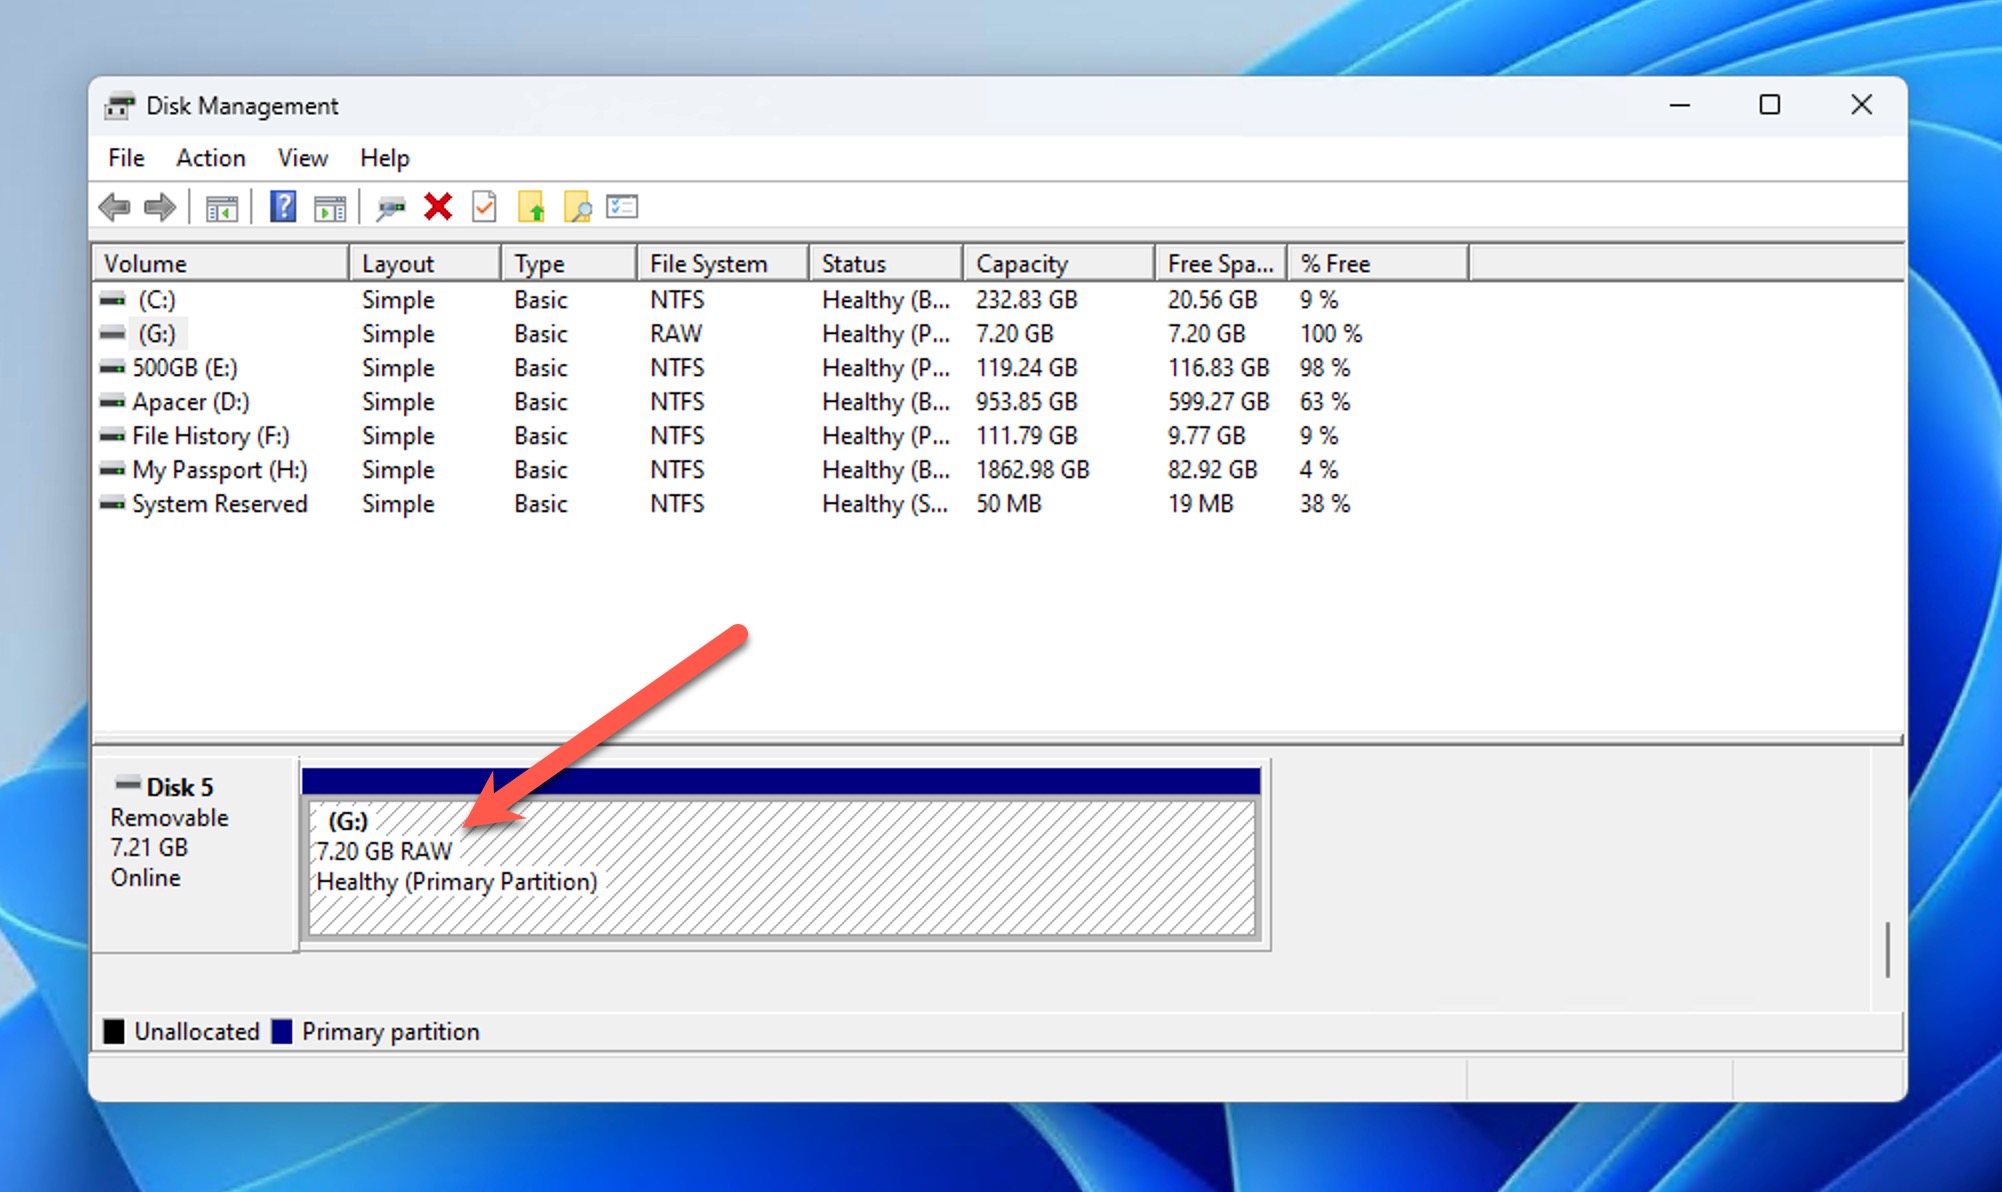Click the document-with-checkmark toolbar icon

(x=483, y=207)
